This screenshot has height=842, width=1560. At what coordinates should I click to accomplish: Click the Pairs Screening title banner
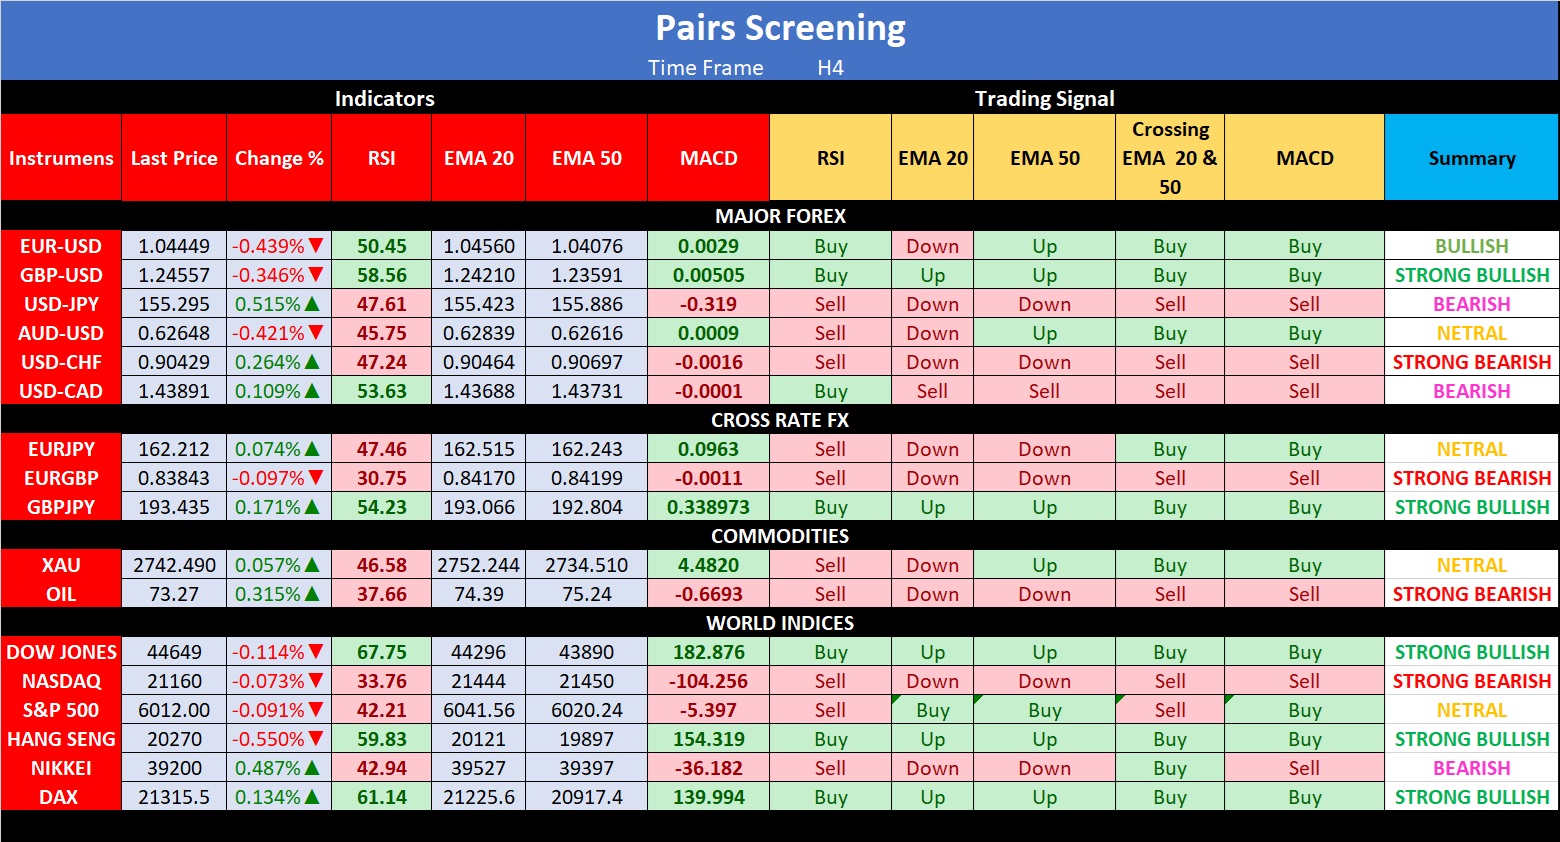coord(780,29)
